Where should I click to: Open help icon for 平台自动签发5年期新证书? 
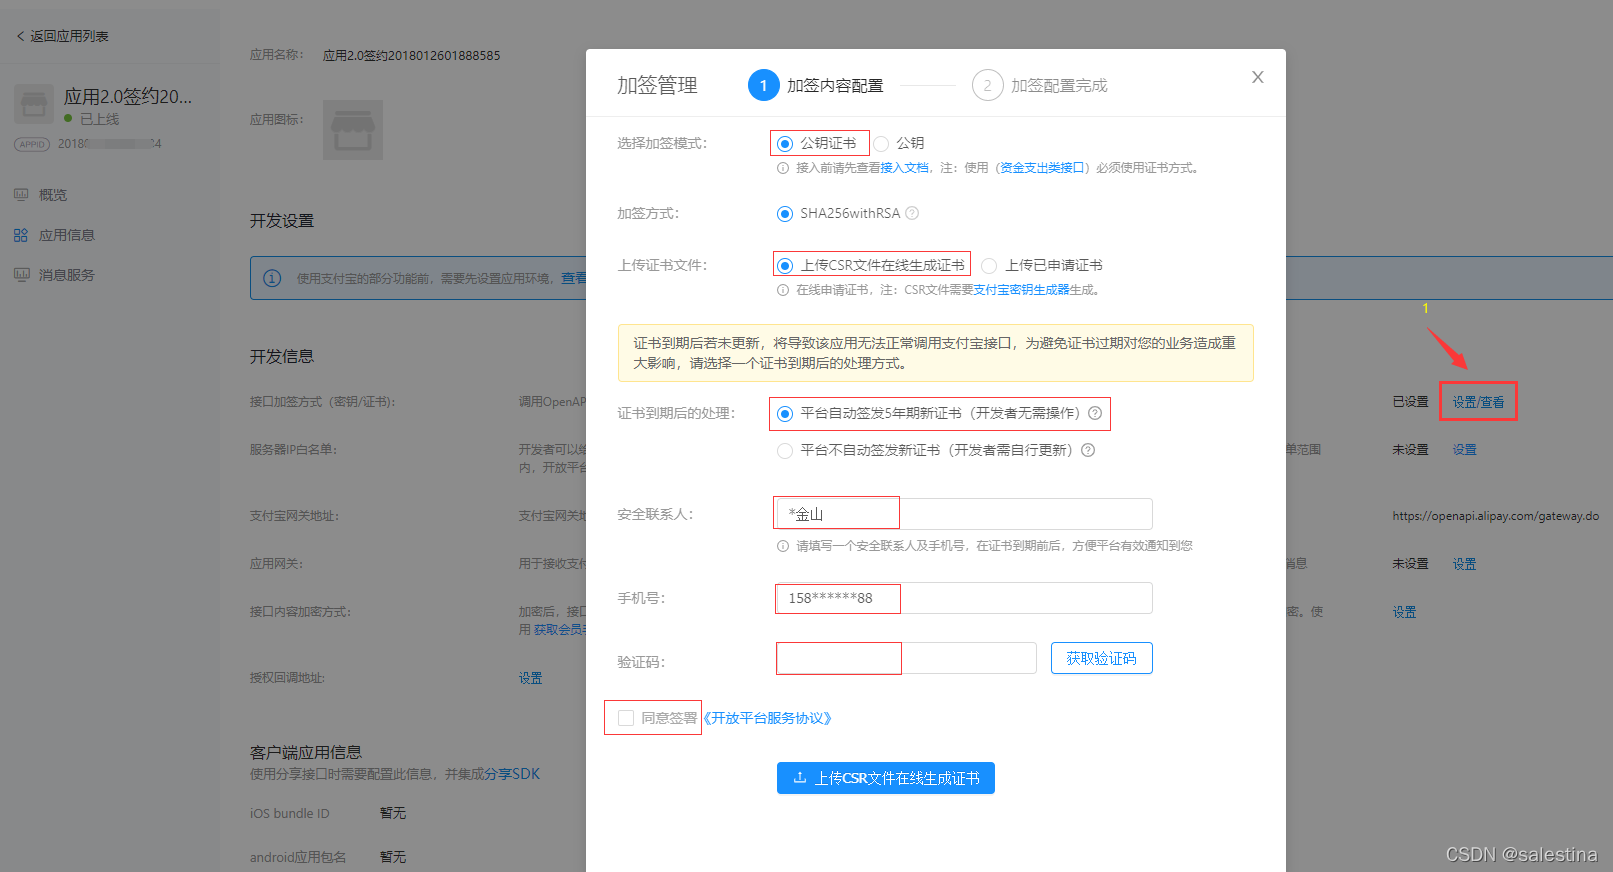pyautogui.click(x=1095, y=413)
